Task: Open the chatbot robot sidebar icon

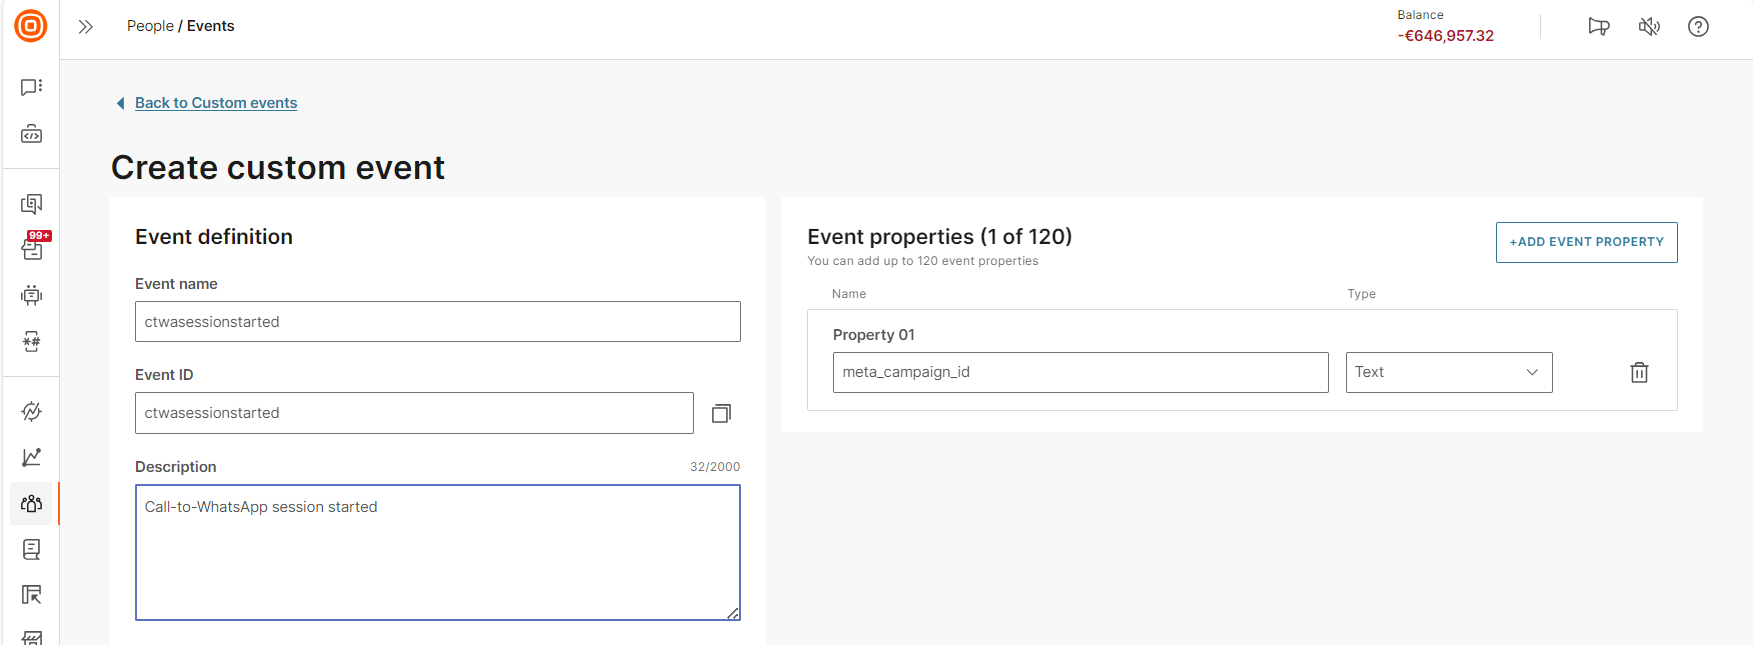Action: coord(31,295)
